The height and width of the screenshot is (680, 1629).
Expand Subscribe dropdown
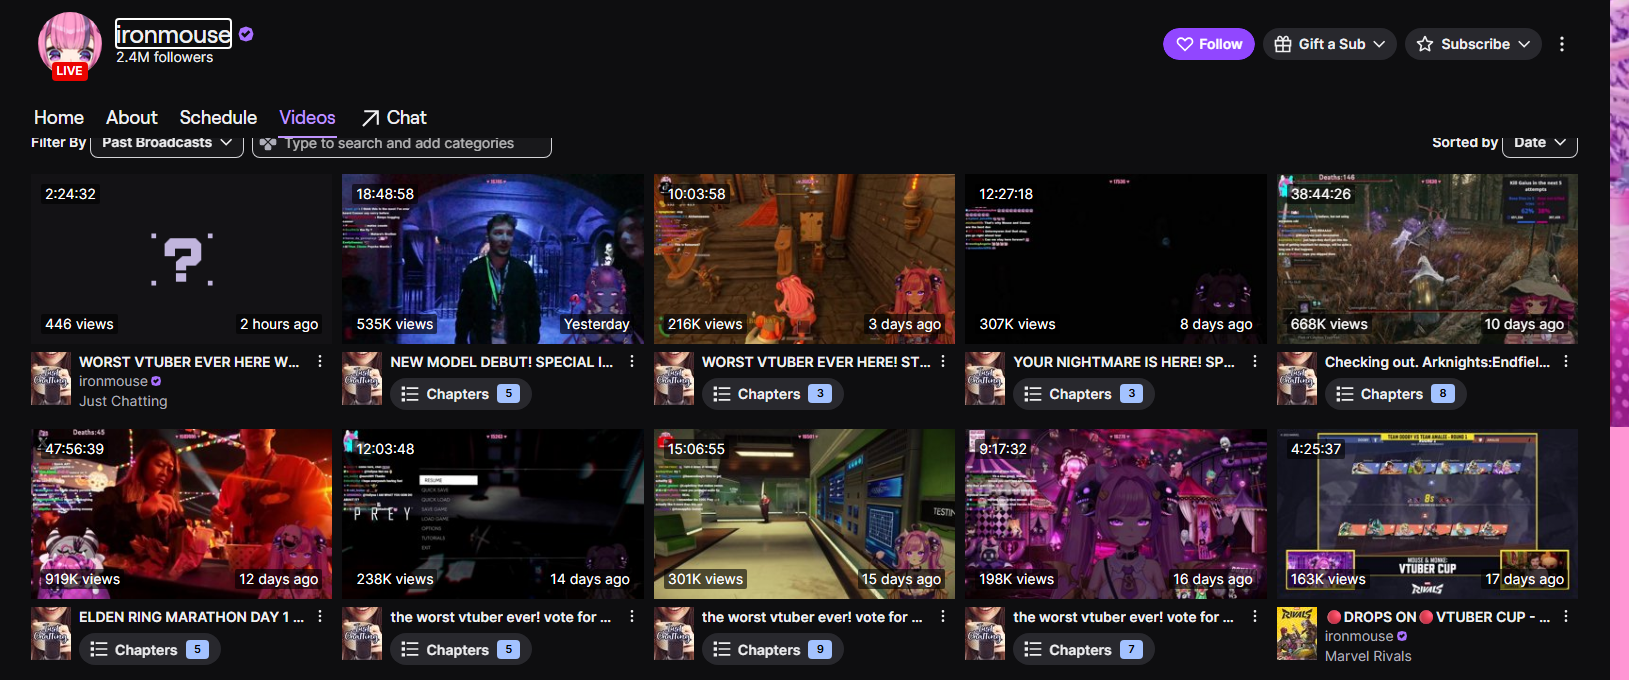click(1473, 44)
